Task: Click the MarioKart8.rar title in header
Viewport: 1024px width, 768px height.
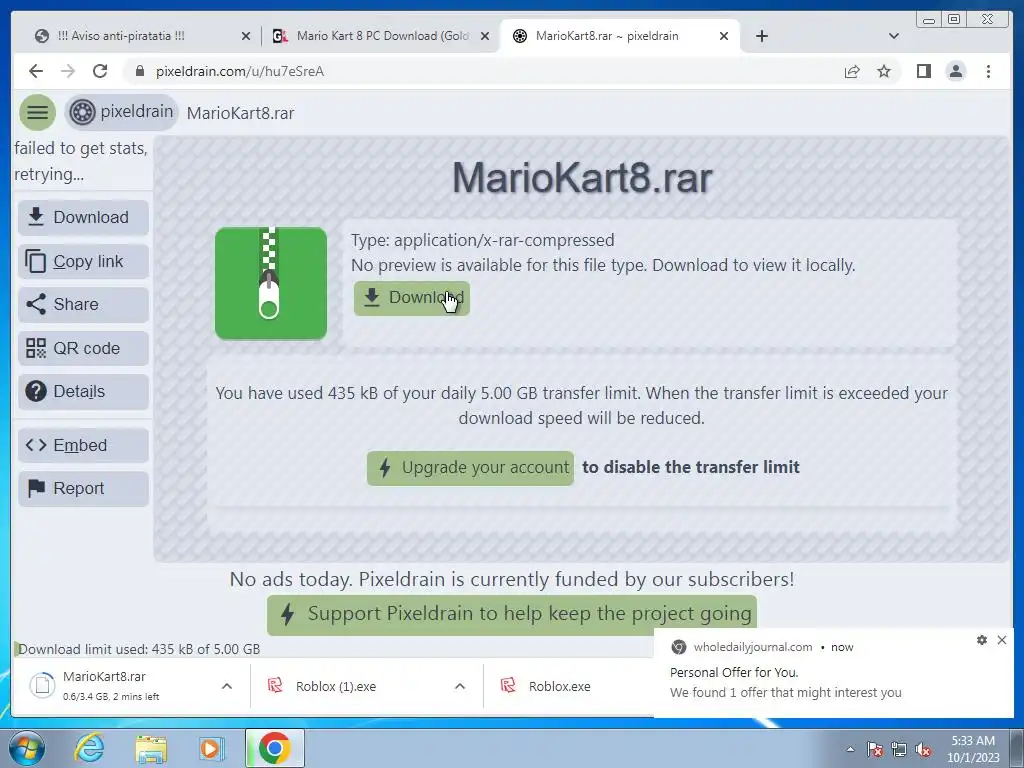Action: (240, 113)
